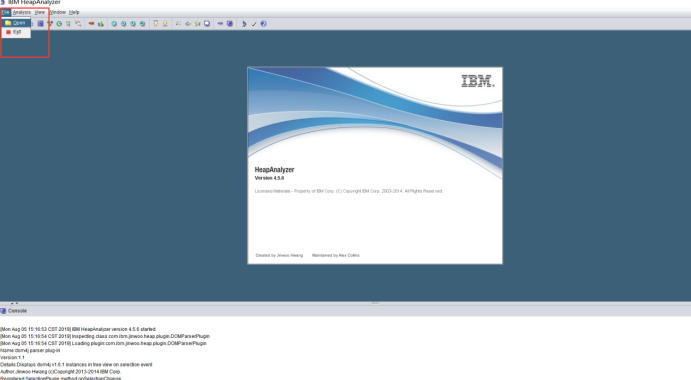Click the blue question mark help icon
Viewport: 691px width, 380px height.
264,24
